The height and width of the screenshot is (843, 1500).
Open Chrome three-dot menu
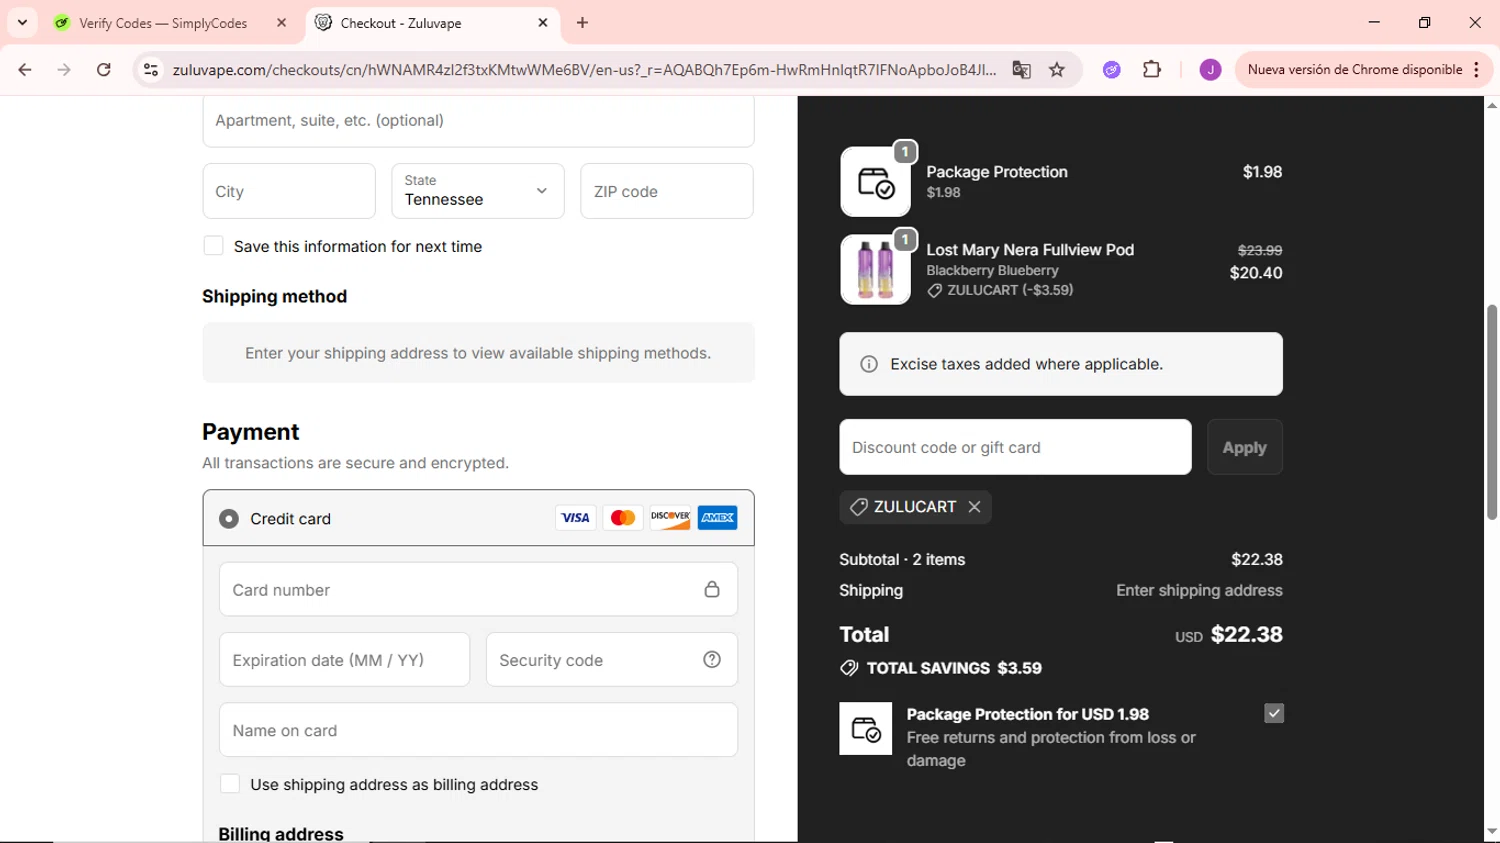1477,70
